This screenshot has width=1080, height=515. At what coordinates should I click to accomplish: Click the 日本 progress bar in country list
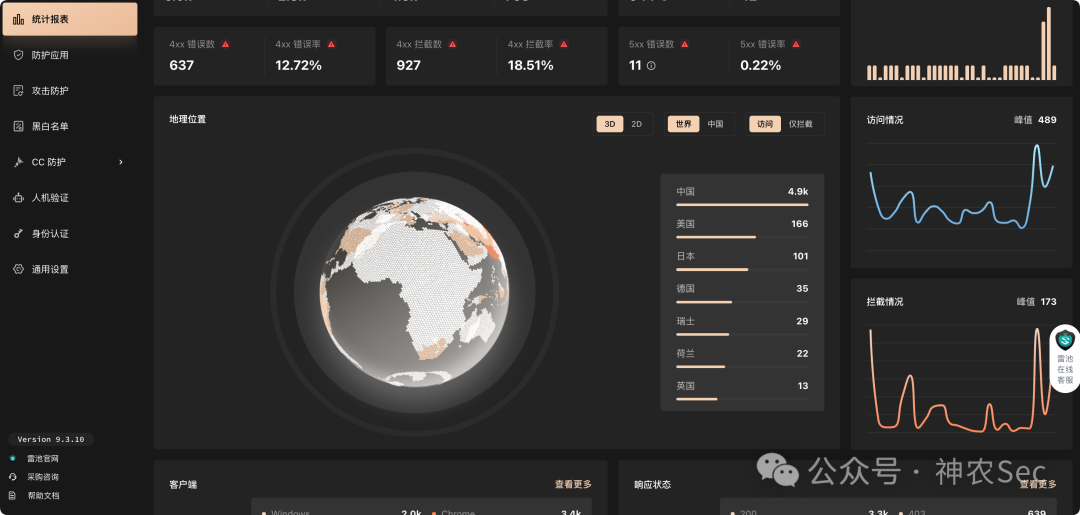(x=742, y=269)
